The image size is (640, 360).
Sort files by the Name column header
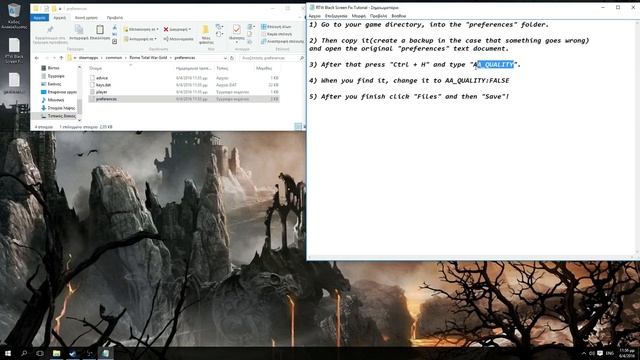click(96, 68)
